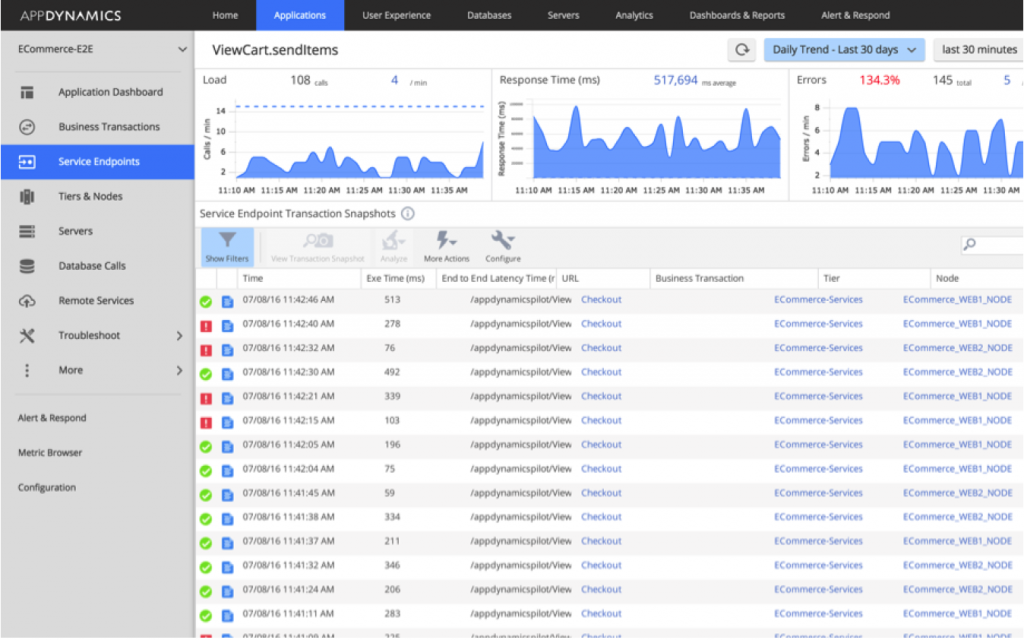Screen dimensions: 1024x640
Task: Click the 07/08/16 11:41:24 AM timestamp
Action: 289,590
